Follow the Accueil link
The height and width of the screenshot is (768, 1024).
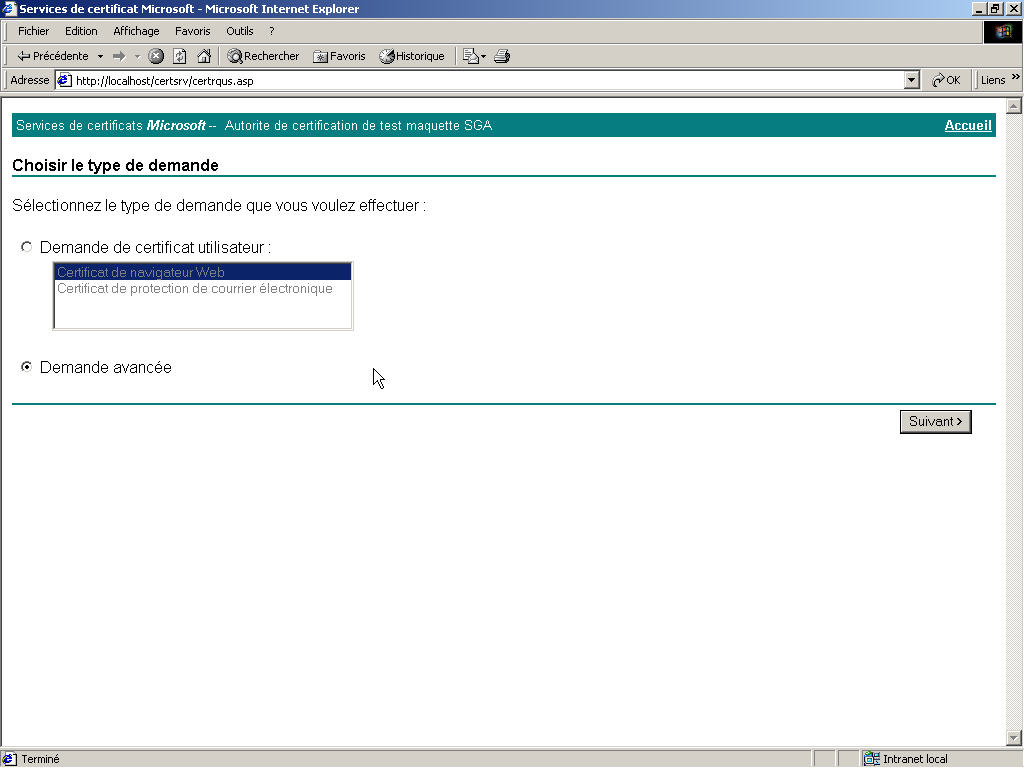968,125
